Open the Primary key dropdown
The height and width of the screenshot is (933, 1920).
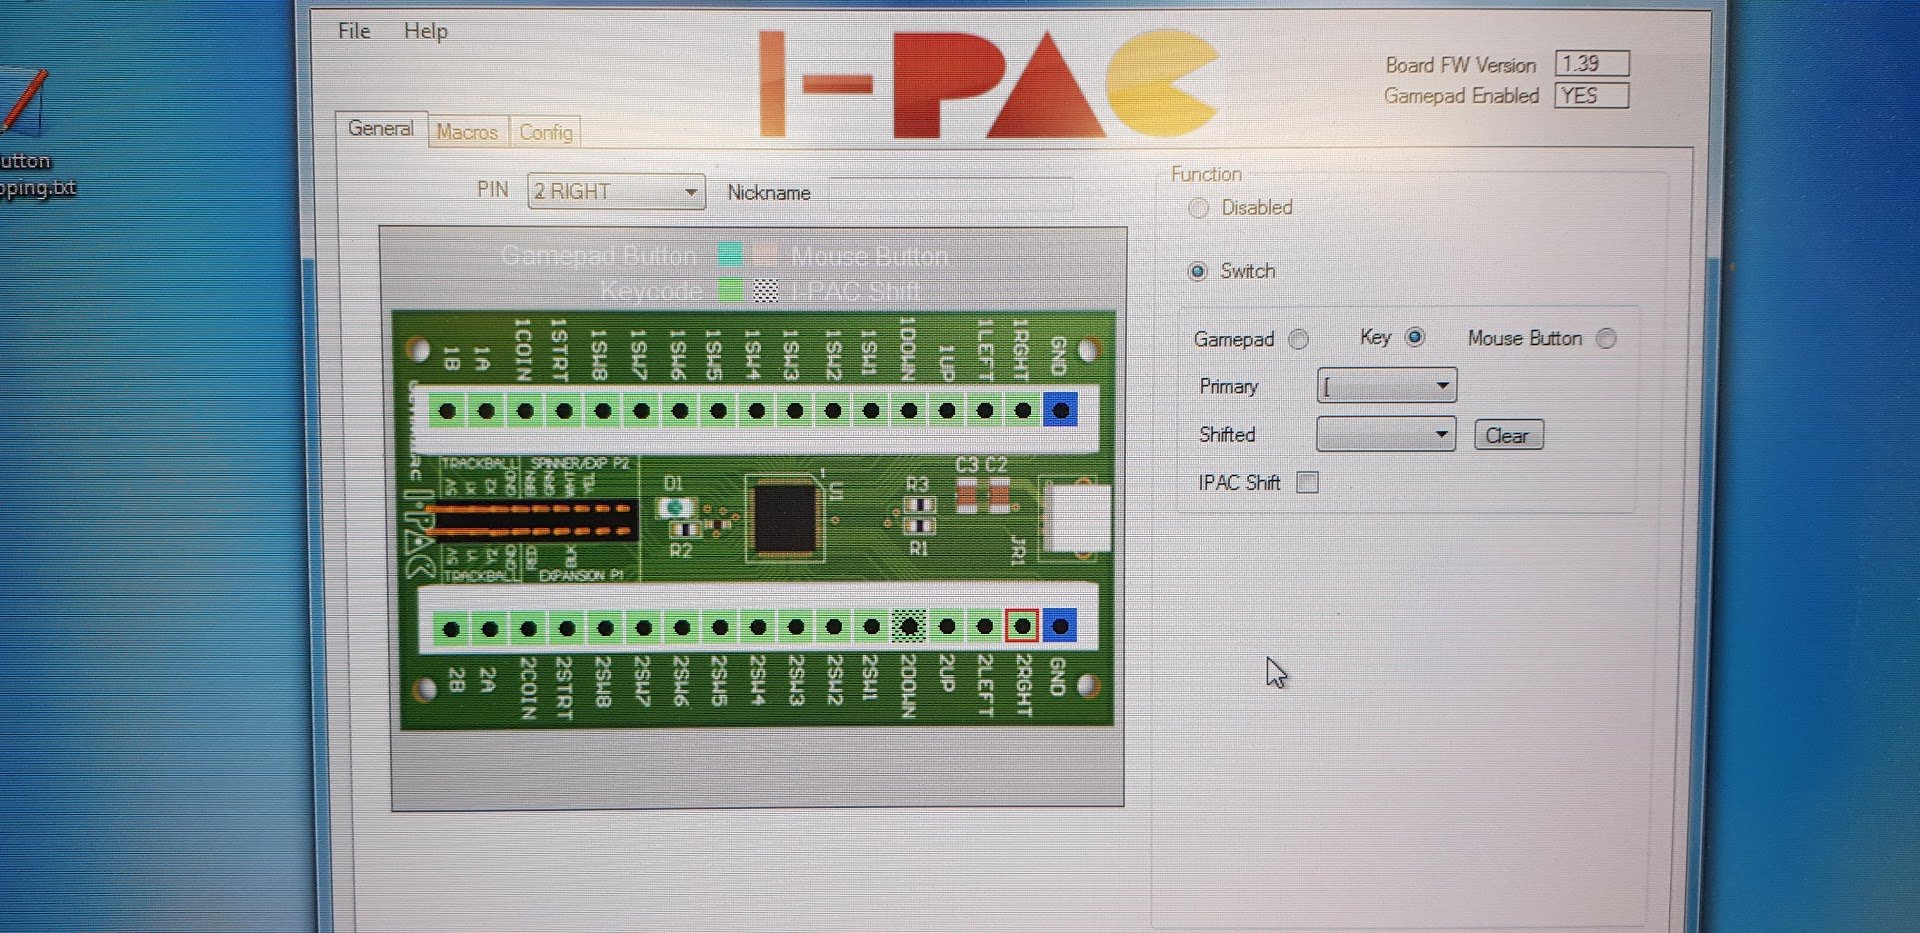[x=1387, y=385]
